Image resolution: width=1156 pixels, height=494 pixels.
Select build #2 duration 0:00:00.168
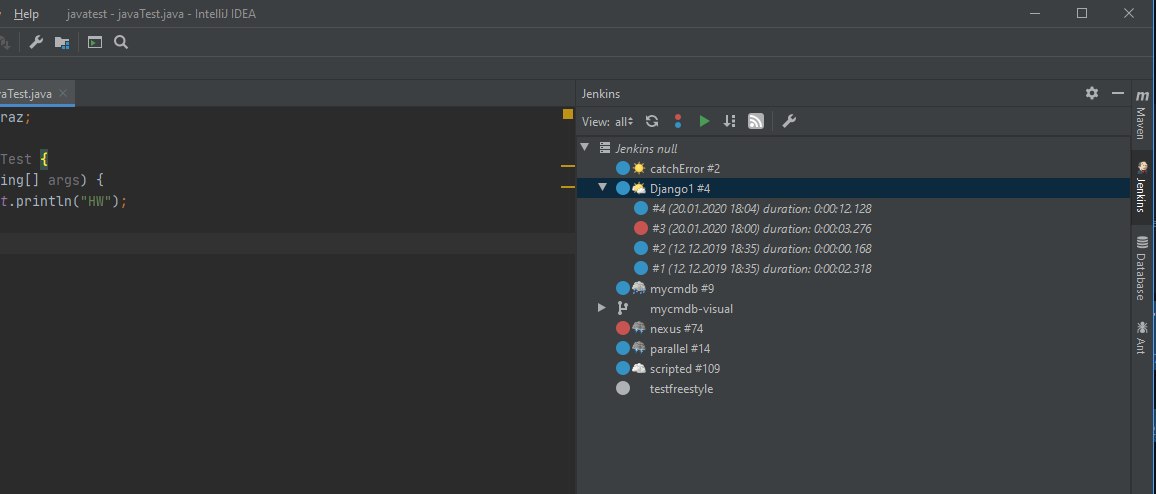click(762, 248)
